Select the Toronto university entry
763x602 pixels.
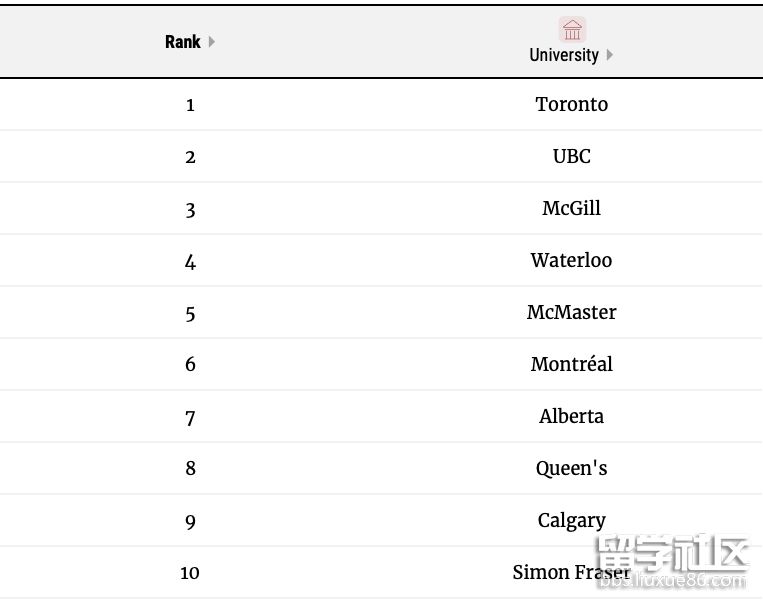(572, 104)
